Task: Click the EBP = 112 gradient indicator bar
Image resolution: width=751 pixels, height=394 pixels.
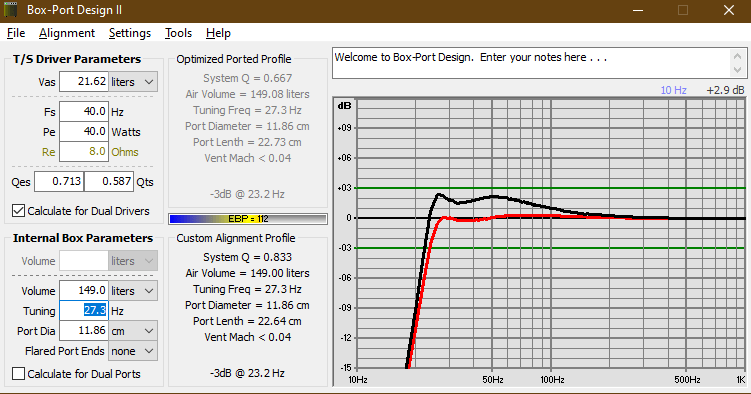Action: [248, 219]
